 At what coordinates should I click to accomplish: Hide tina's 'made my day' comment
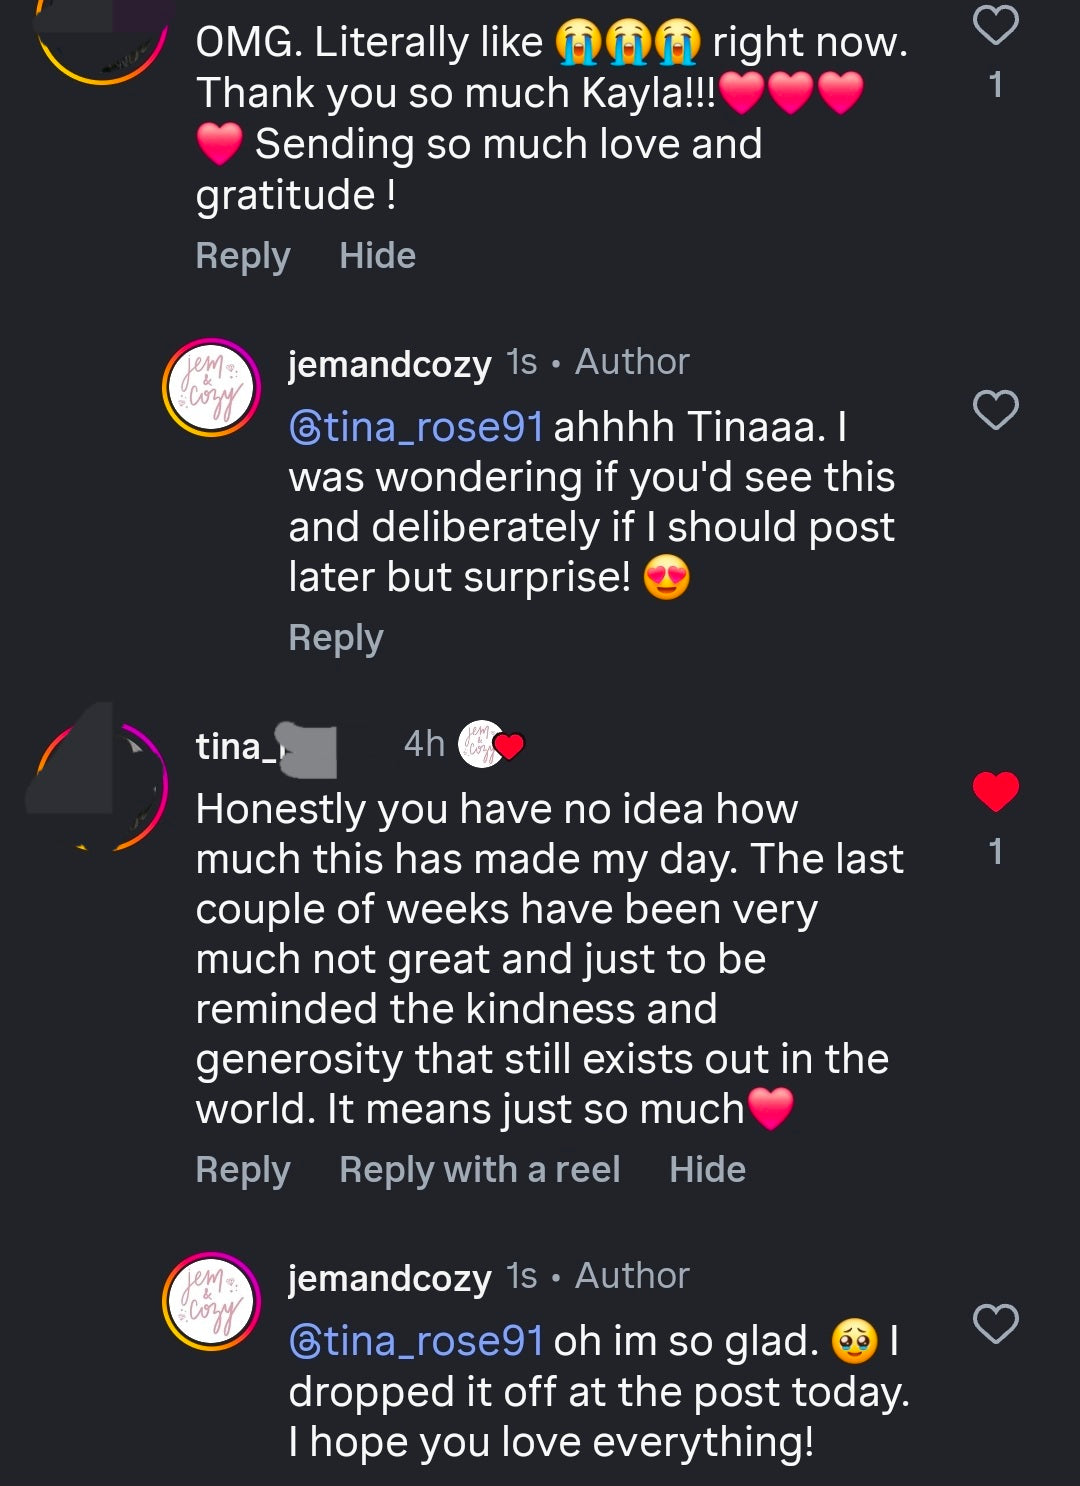click(x=707, y=1170)
